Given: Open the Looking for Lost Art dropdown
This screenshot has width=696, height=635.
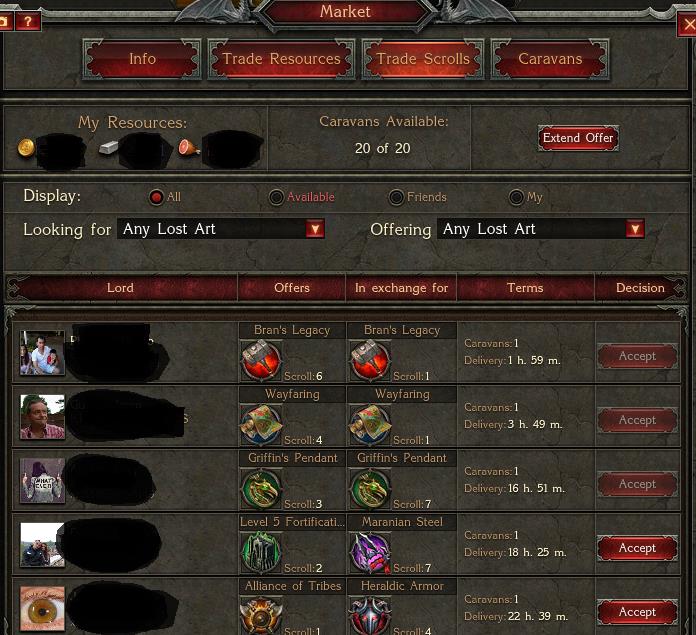Looking at the screenshot, I should point(221,229).
